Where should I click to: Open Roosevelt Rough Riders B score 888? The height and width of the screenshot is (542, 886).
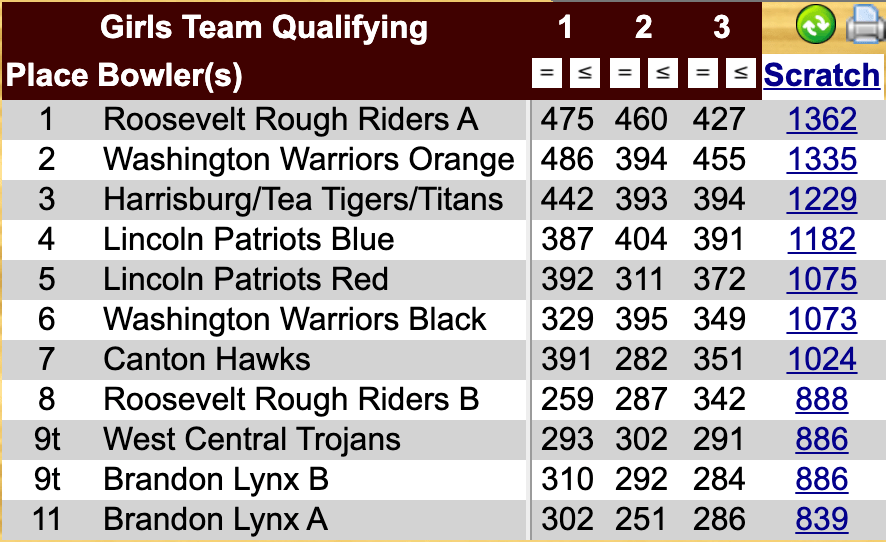(821, 400)
